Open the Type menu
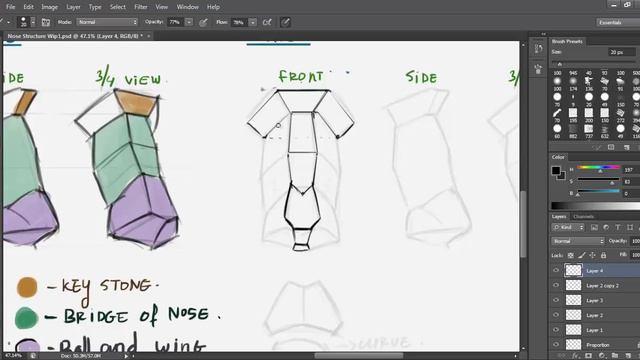 tap(95, 7)
